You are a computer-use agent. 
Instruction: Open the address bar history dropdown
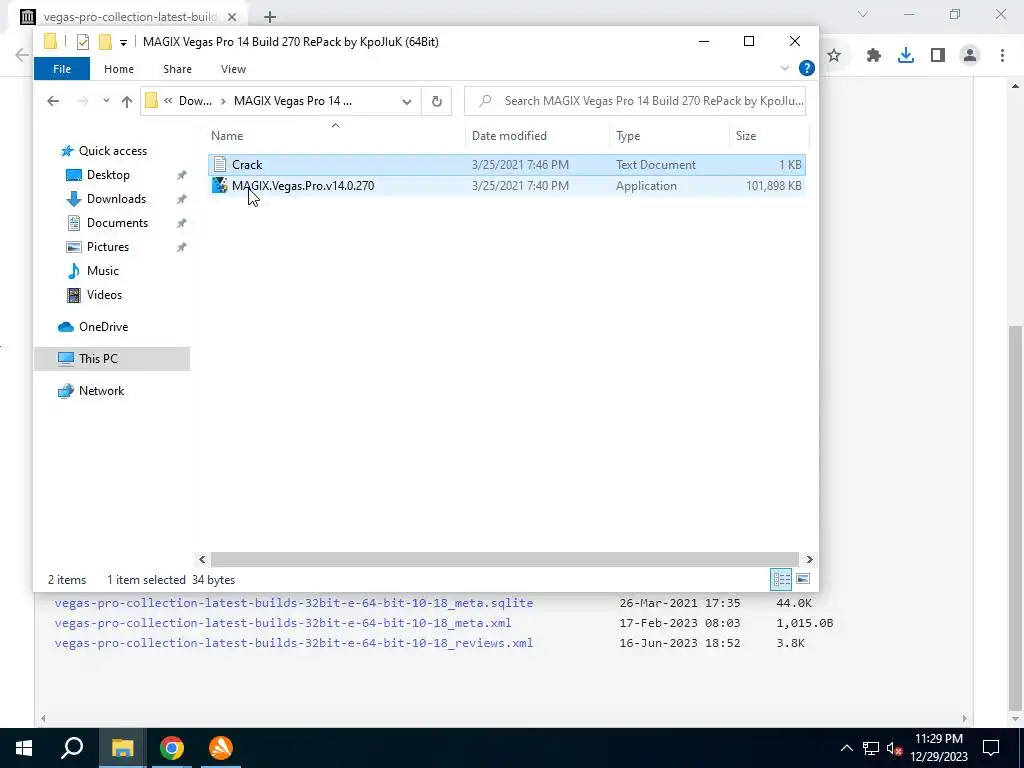coord(407,101)
